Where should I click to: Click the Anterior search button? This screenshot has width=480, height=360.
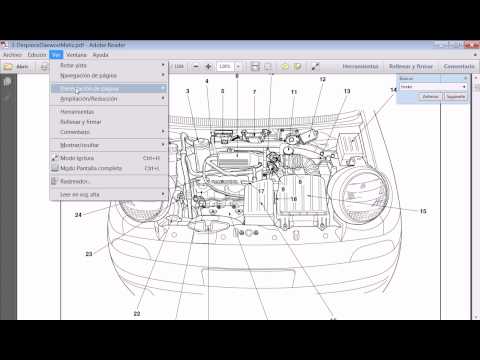point(430,97)
